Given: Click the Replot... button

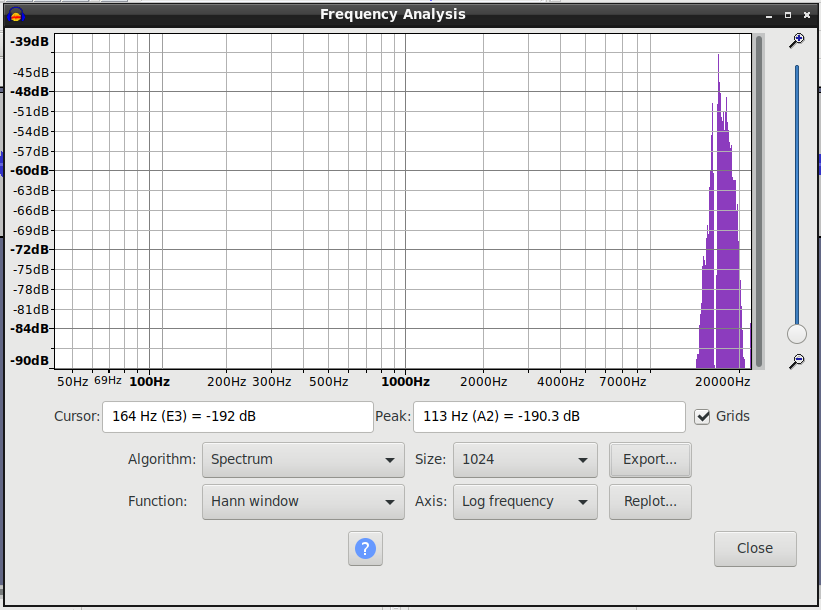Looking at the screenshot, I should [x=650, y=502].
